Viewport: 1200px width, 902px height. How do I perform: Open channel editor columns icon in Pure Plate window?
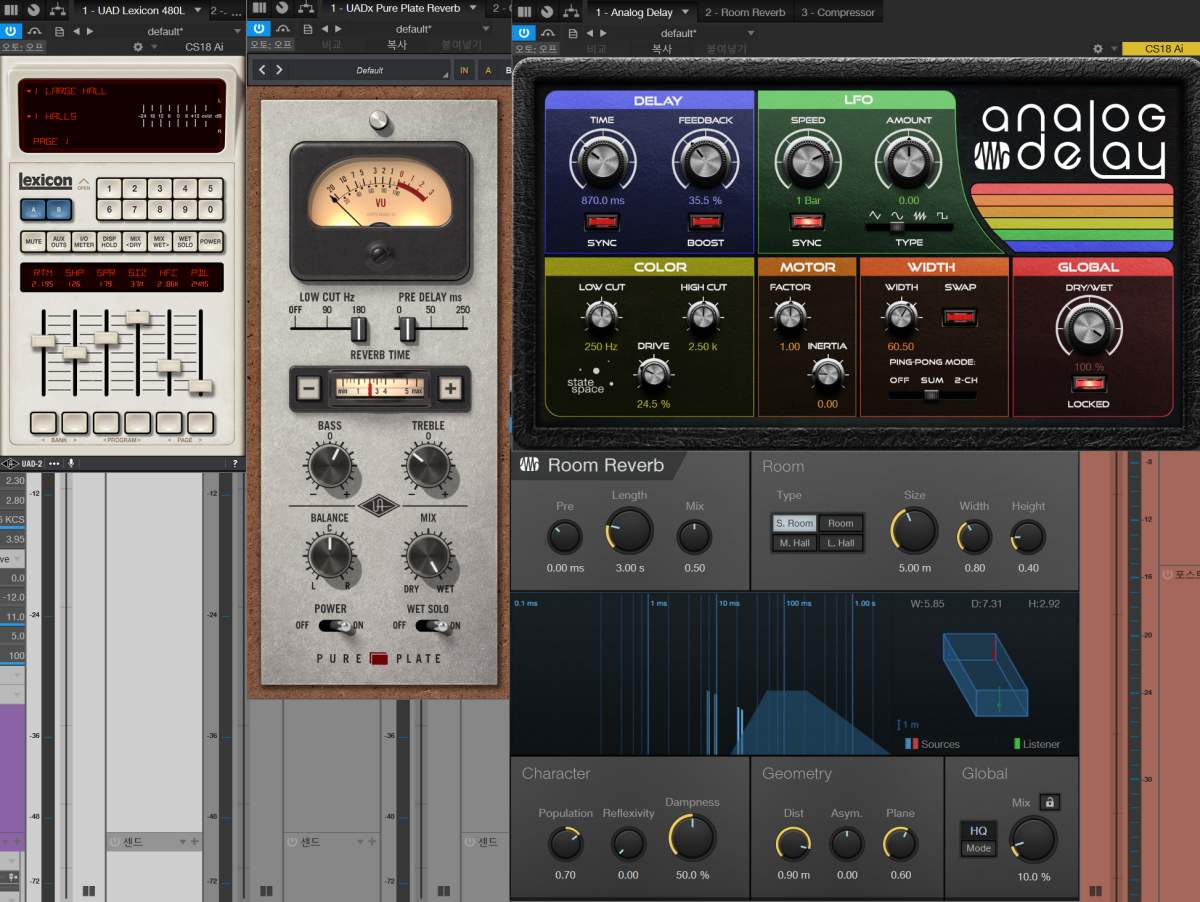[260, 9]
